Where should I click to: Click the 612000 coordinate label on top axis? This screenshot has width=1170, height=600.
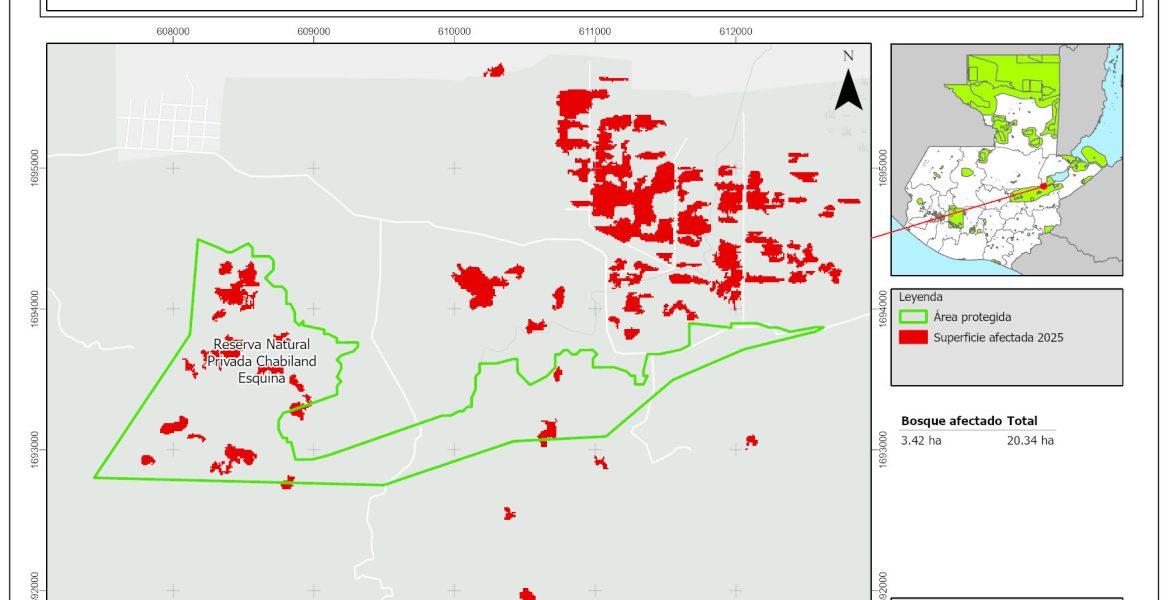tap(735, 31)
